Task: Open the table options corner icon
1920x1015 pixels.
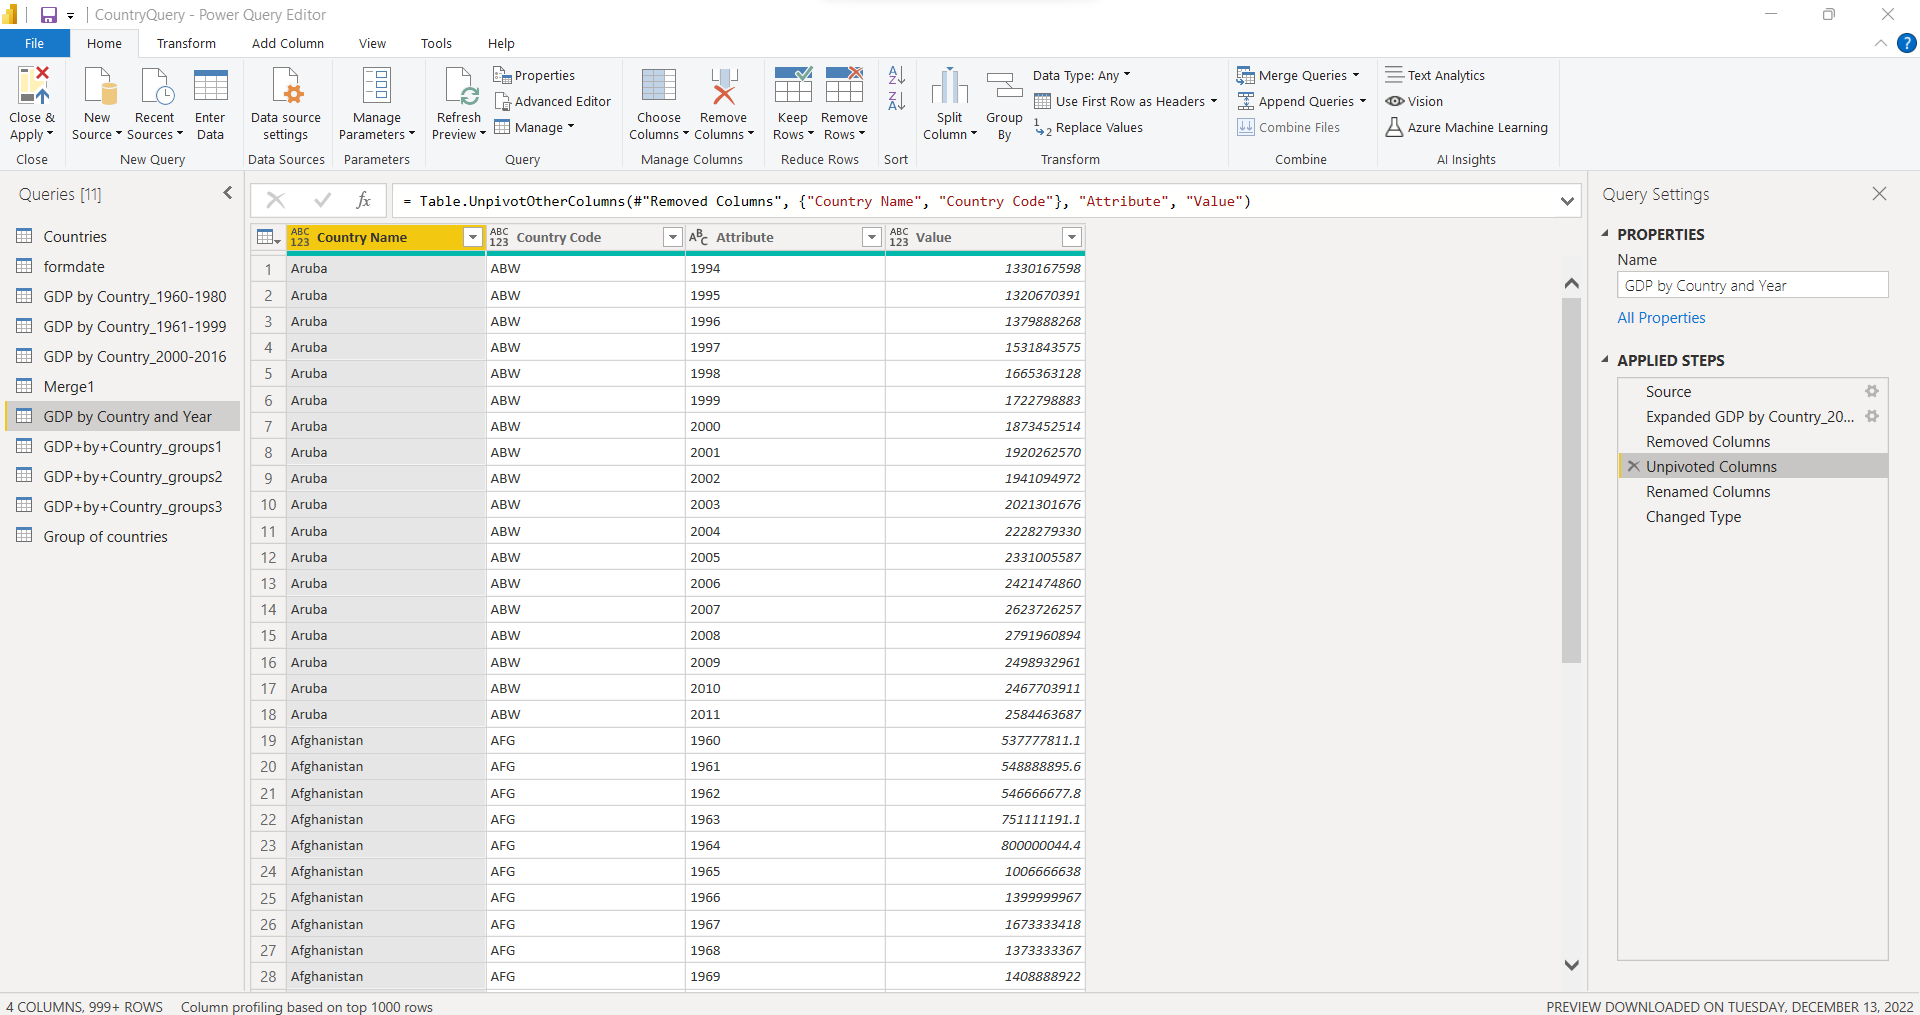Action: 268,237
